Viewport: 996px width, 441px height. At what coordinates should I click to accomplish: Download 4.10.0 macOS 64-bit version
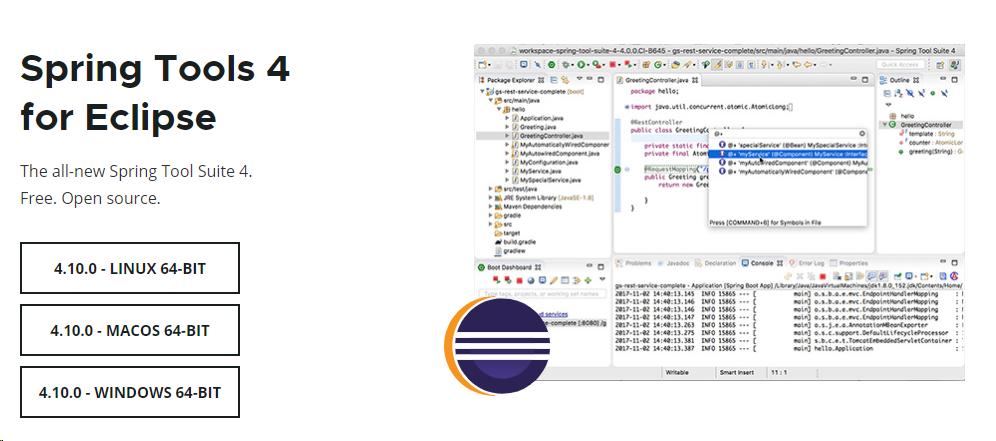coord(130,330)
